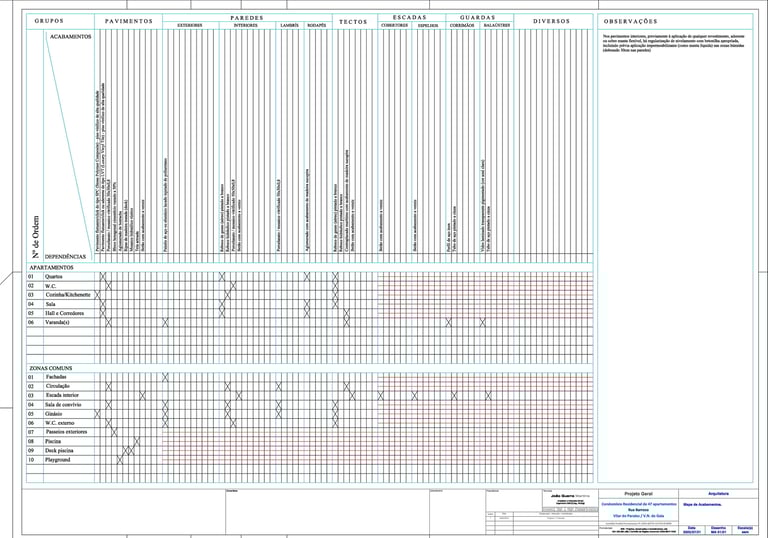This screenshot has height=538, width=768.
Task: Click 'Projeto Geral' in the title block
Action: (639, 494)
